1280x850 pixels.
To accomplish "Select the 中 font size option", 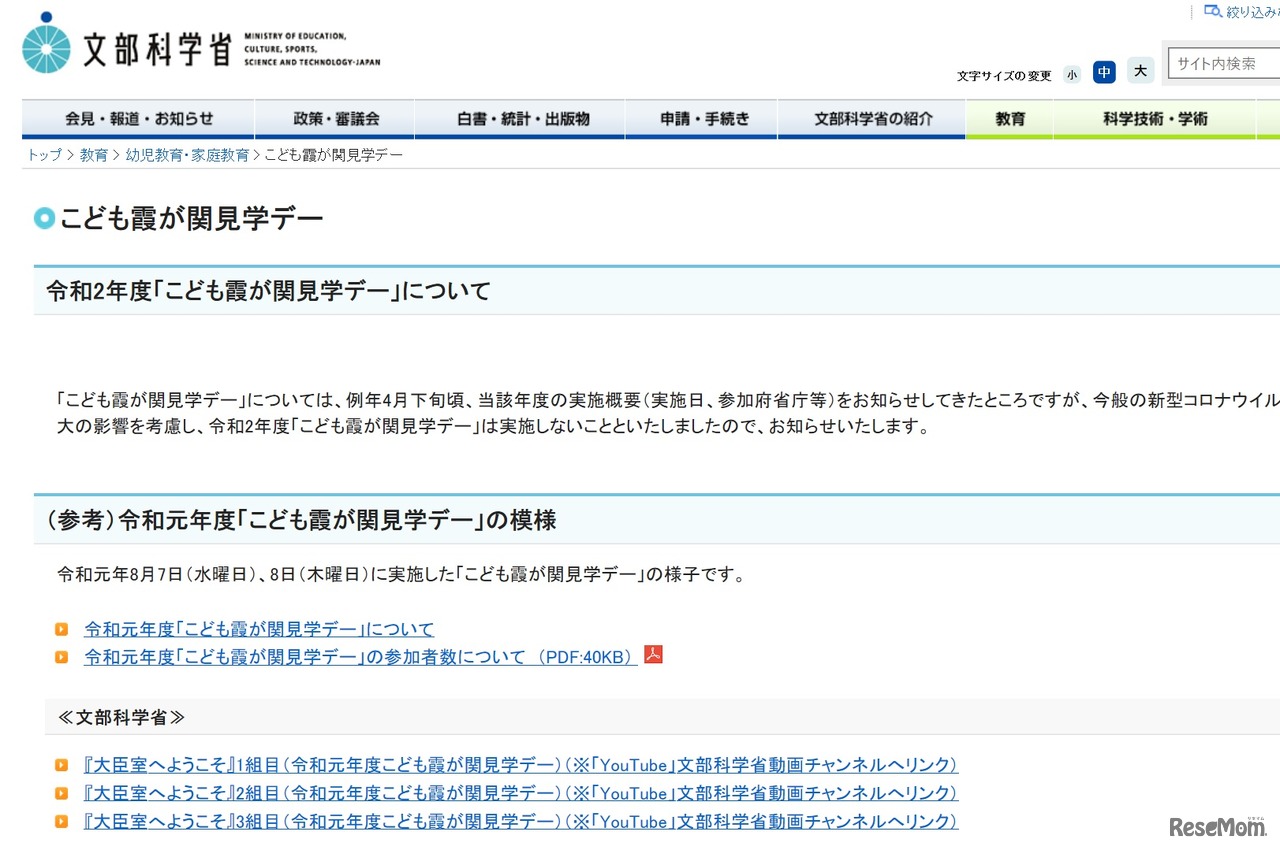I will pyautogui.click(x=1104, y=72).
